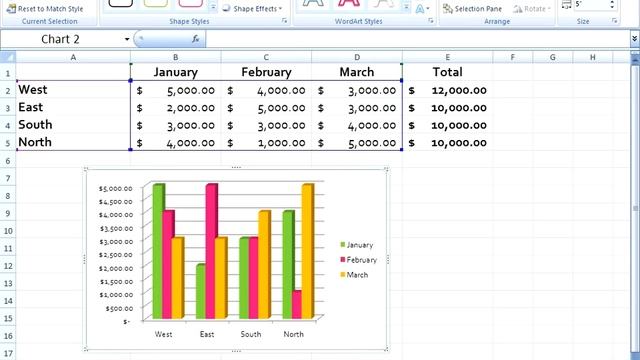This screenshot has width=640, height=360.
Task: Click the North row label cell
Action: click(73, 142)
